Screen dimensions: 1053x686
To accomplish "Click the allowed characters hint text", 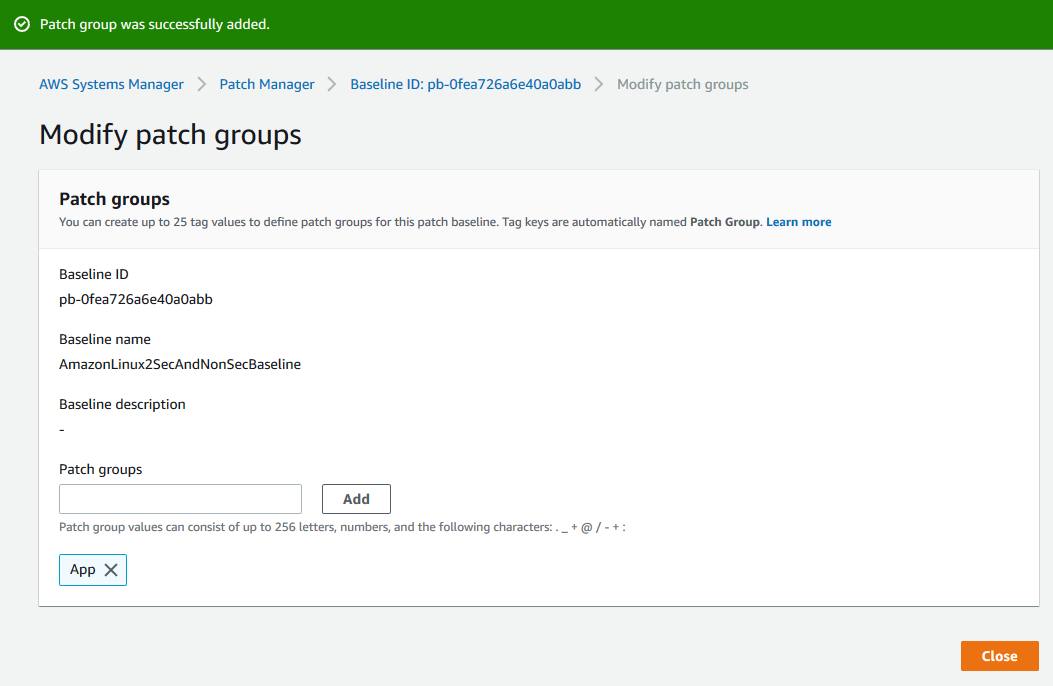I will pyautogui.click(x=342, y=527).
